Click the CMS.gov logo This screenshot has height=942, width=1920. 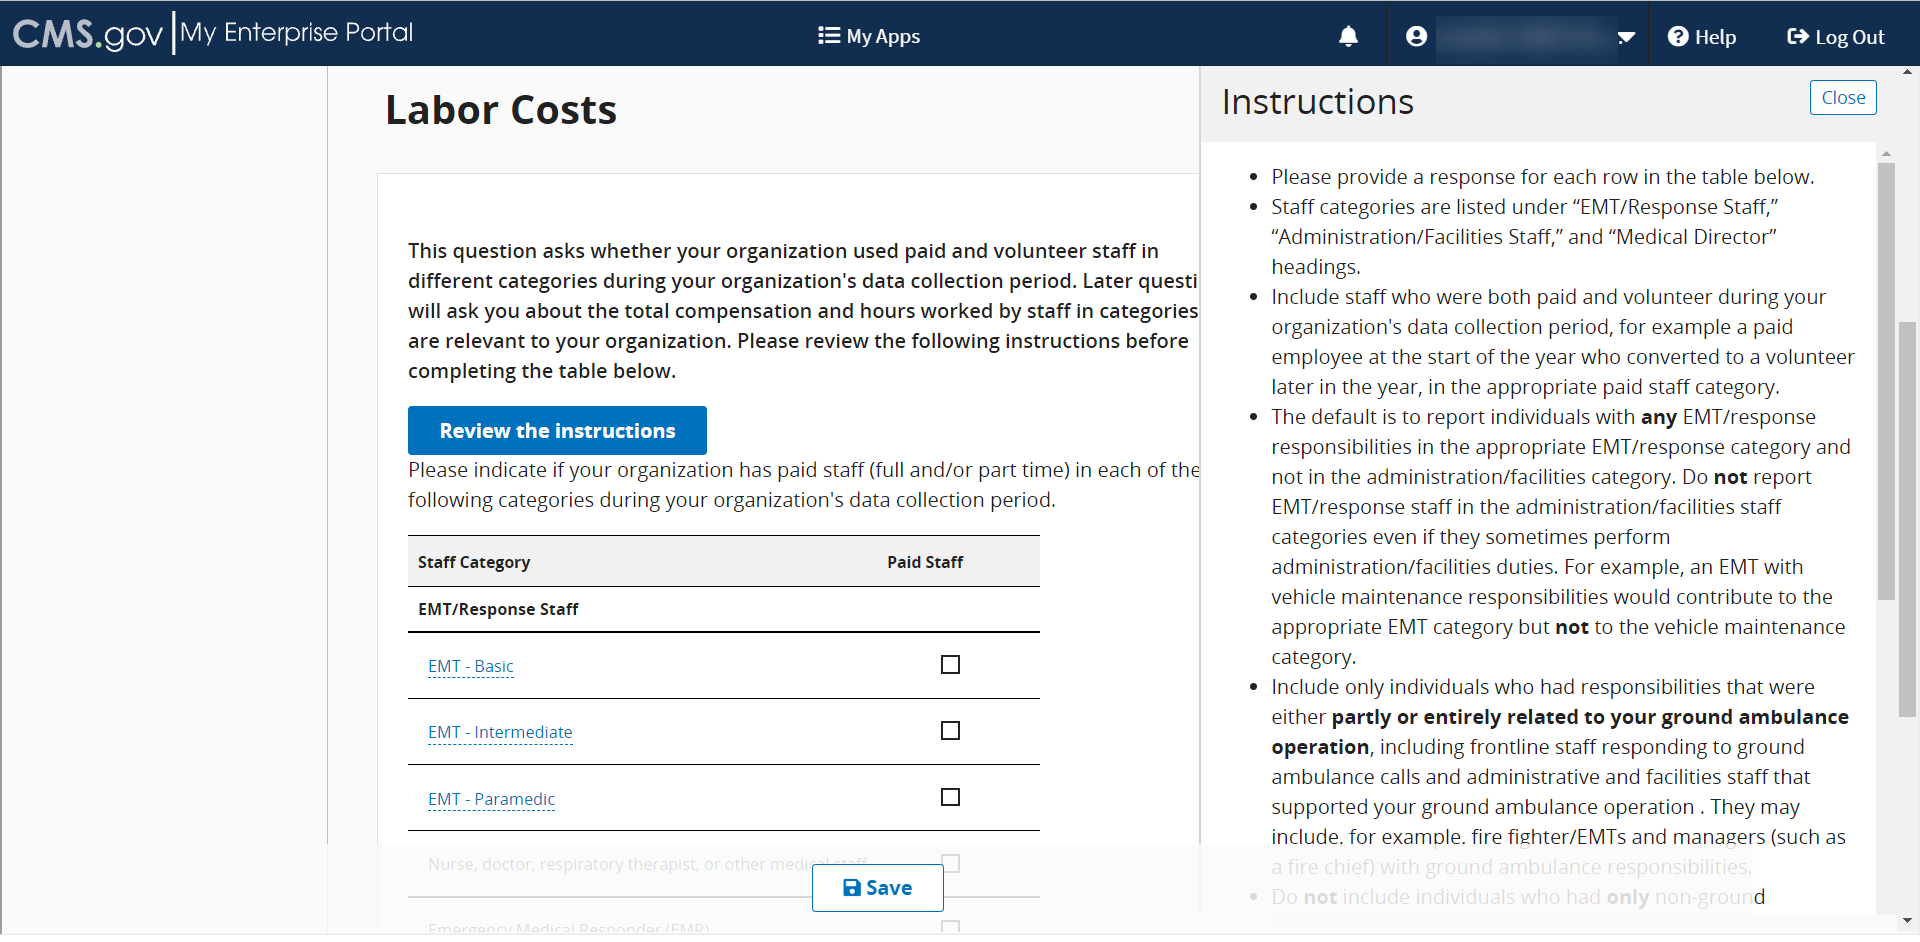click(x=87, y=34)
